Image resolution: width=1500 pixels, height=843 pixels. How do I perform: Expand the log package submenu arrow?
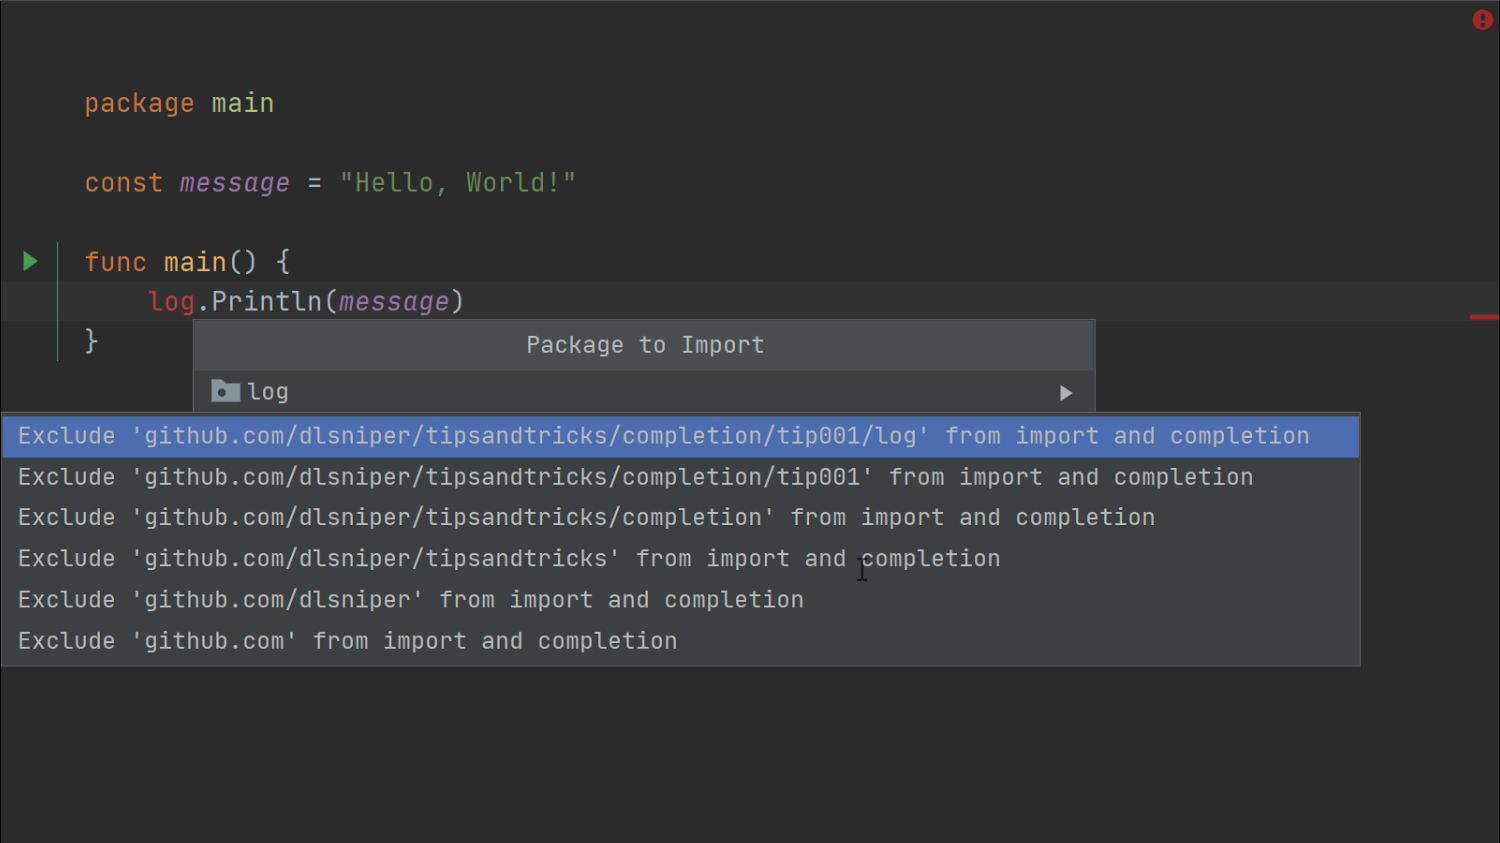coord(1066,393)
